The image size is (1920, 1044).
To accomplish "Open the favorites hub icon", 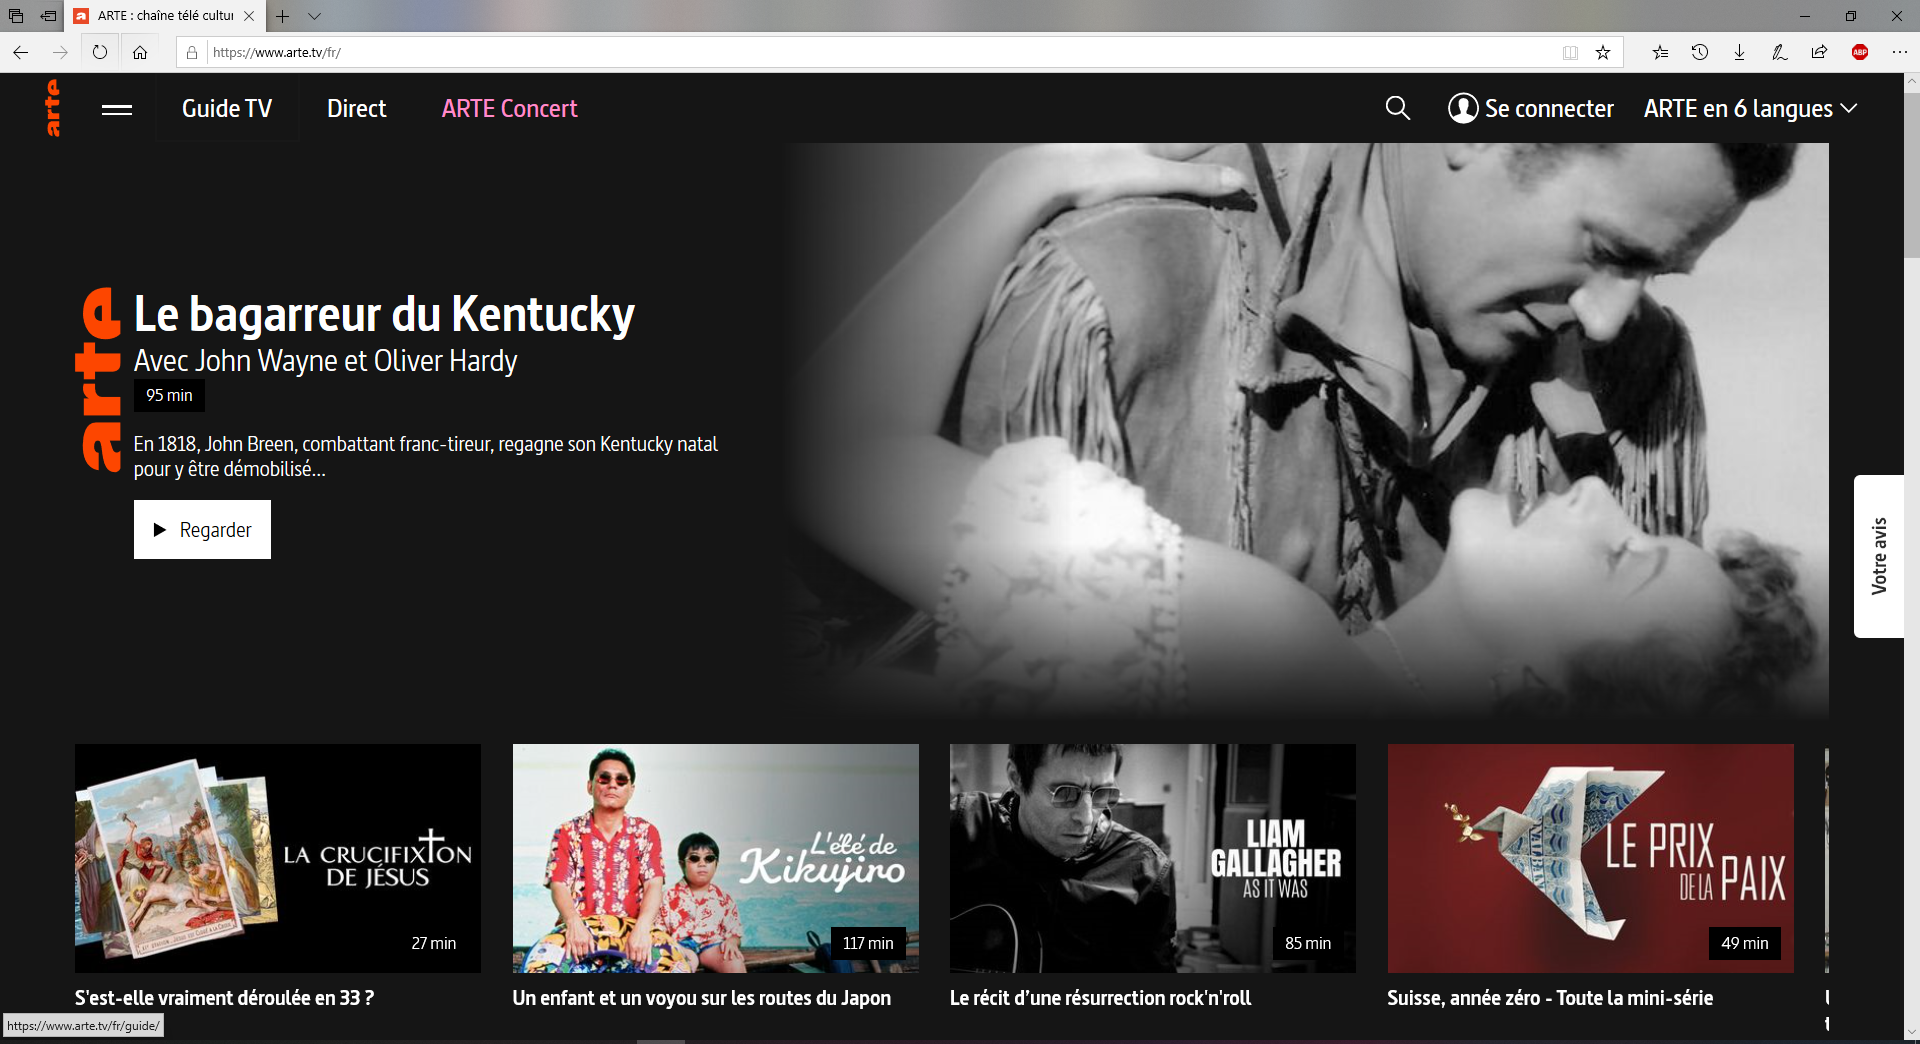I will tap(1660, 52).
